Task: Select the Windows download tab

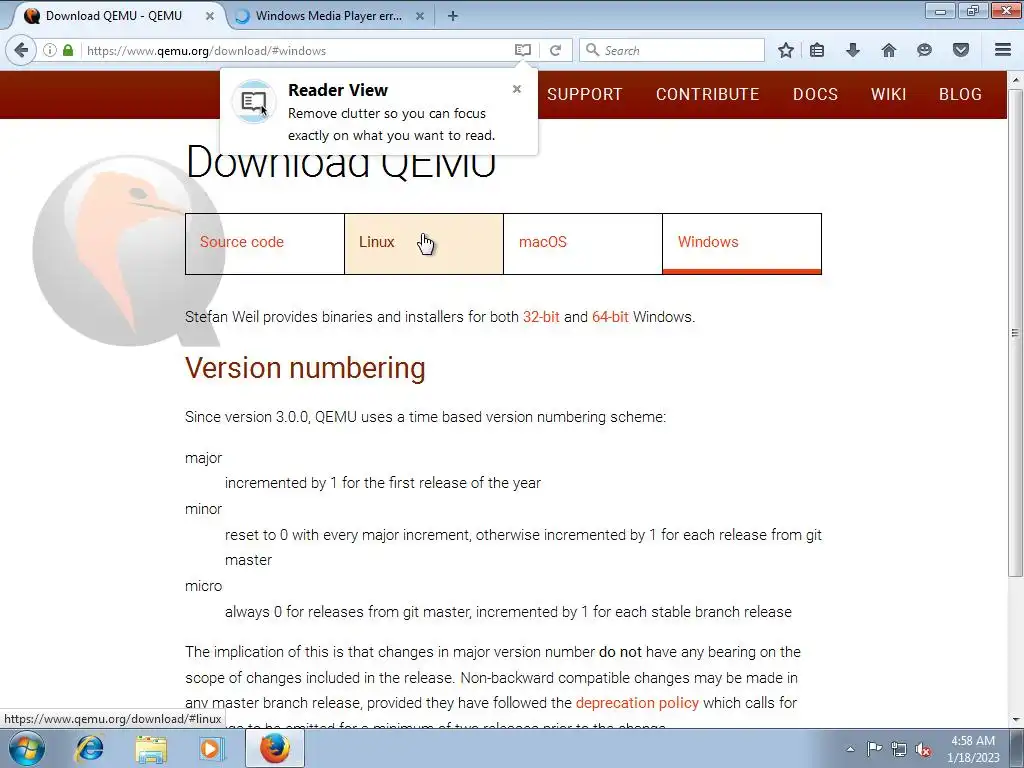Action: (742, 244)
